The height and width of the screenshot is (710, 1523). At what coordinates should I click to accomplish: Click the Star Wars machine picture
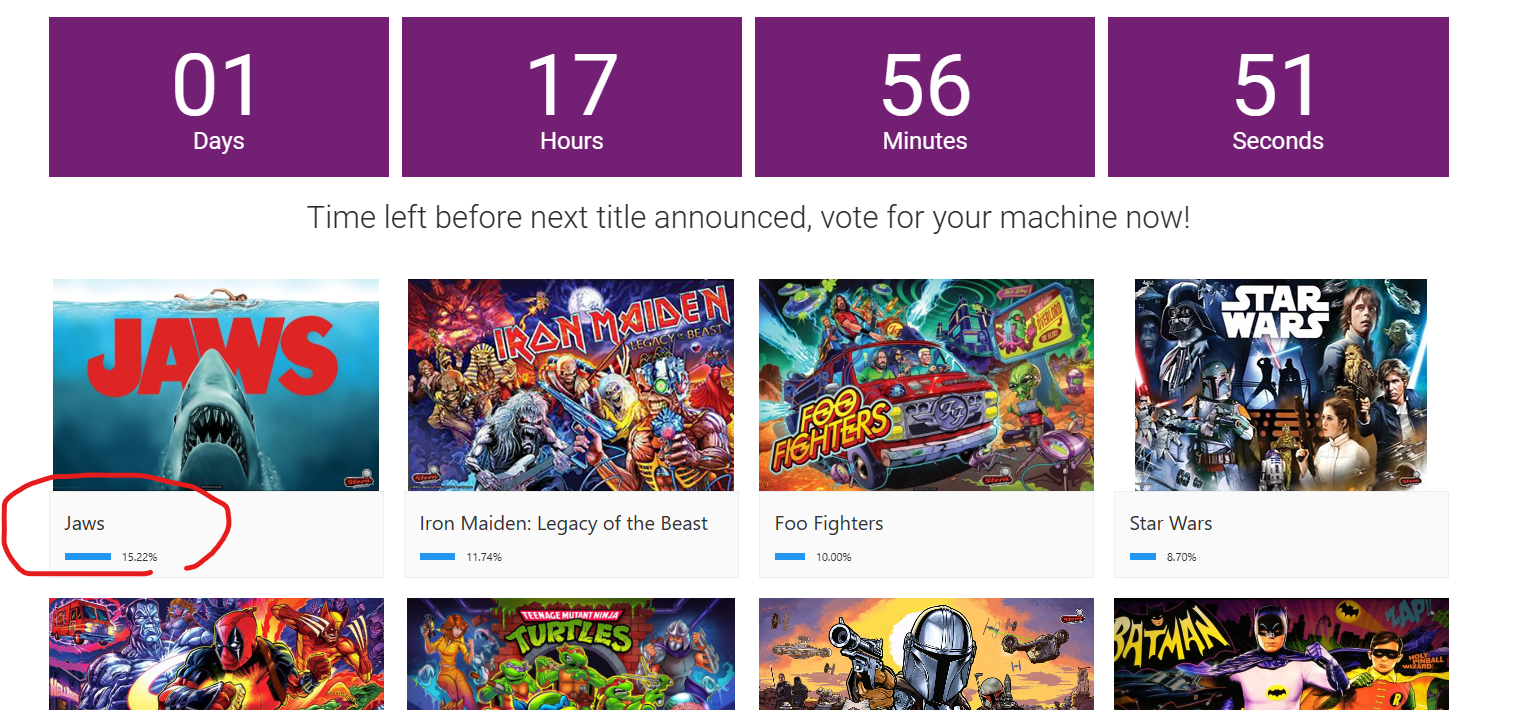1280,385
